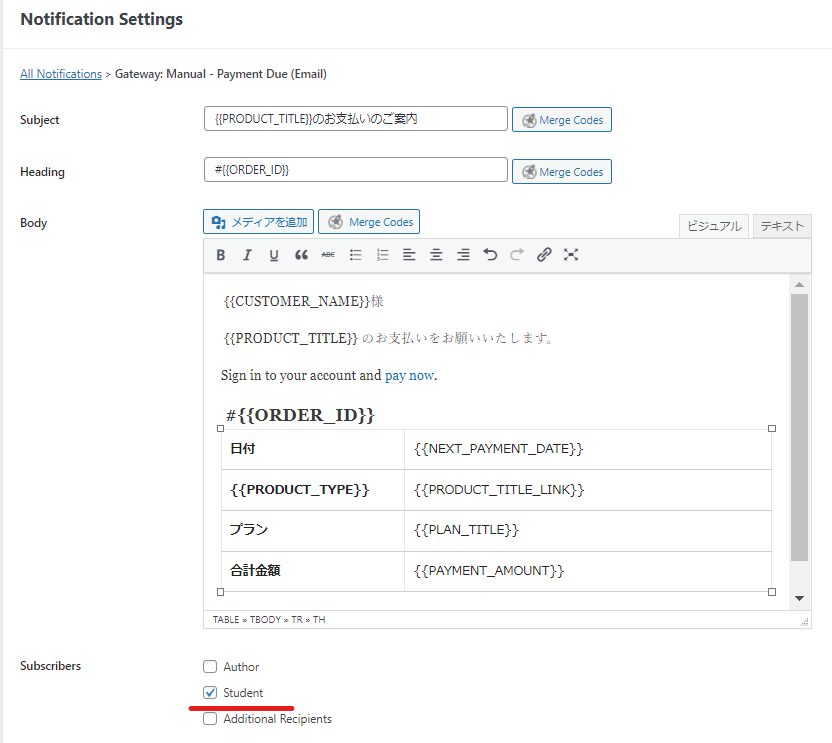Undo the last editor change
This screenshot has height=743, width=832.
pyautogui.click(x=490, y=255)
